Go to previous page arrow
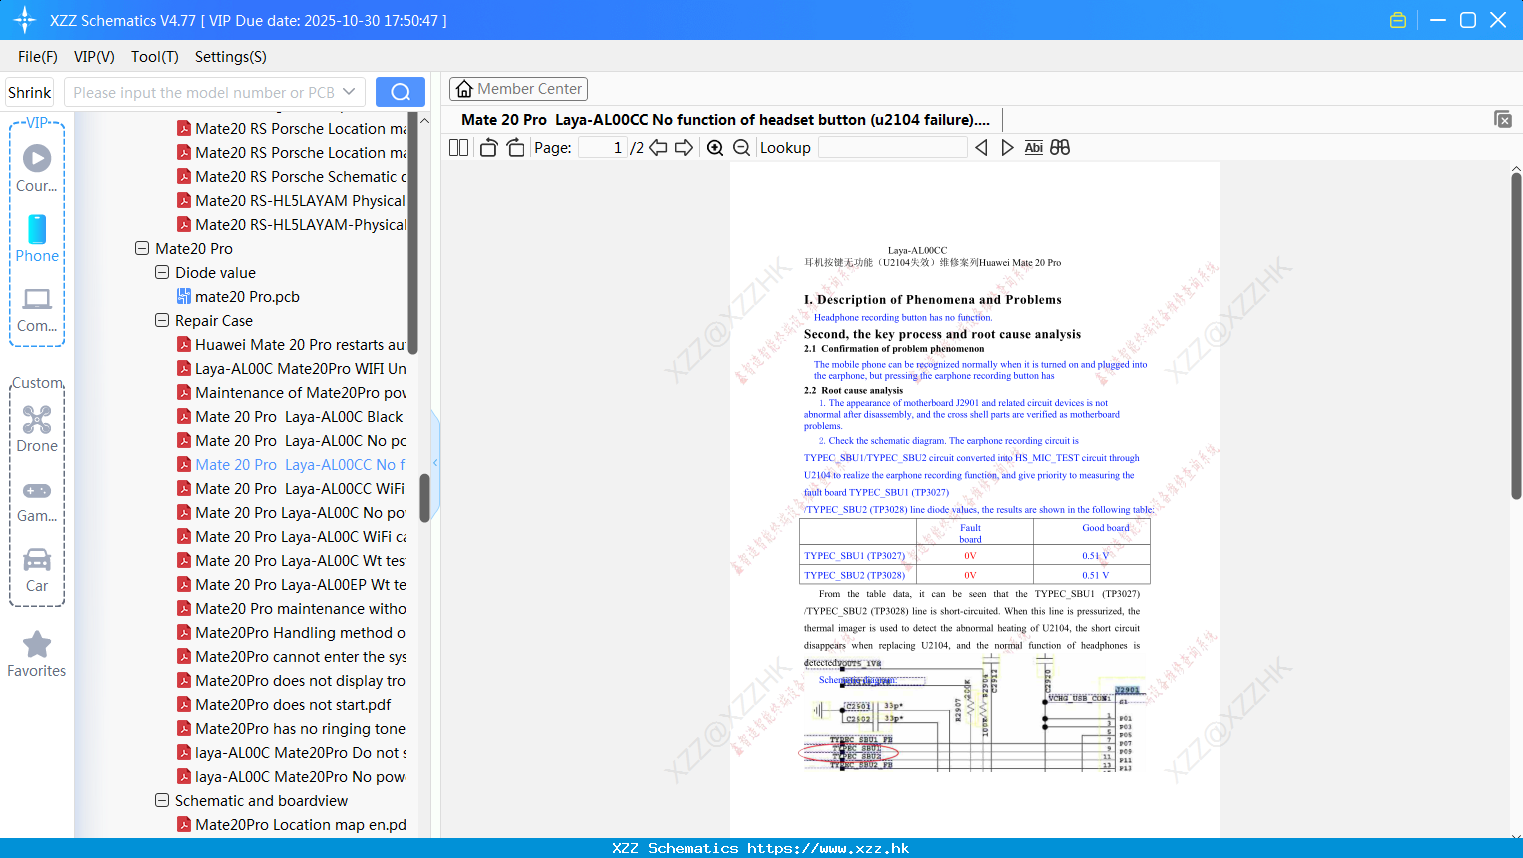 coord(658,148)
